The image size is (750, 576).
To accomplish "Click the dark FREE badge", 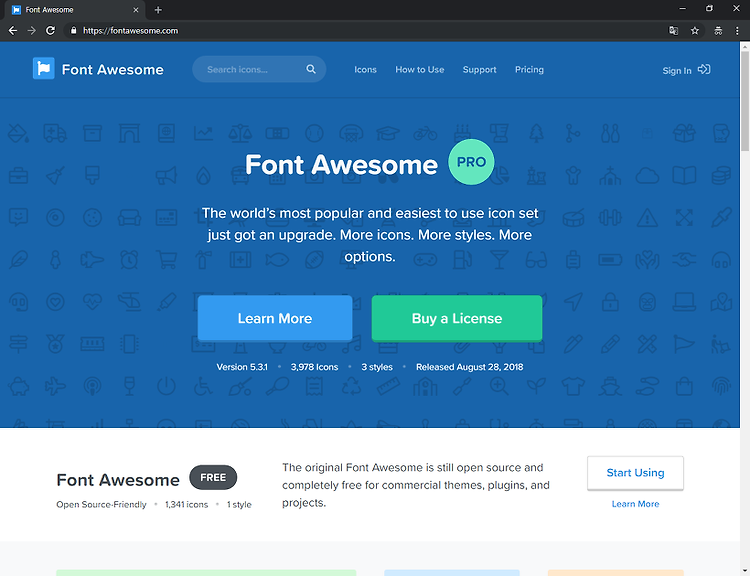I will [213, 477].
